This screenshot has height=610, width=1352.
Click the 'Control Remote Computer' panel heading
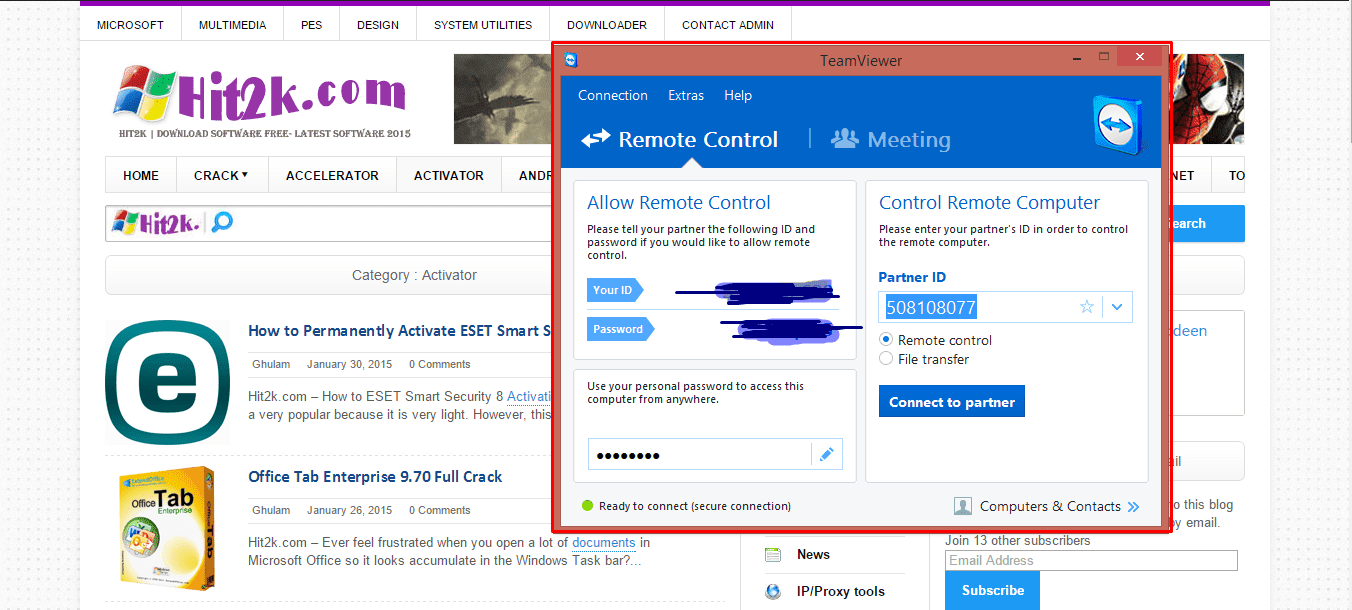(x=989, y=203)
